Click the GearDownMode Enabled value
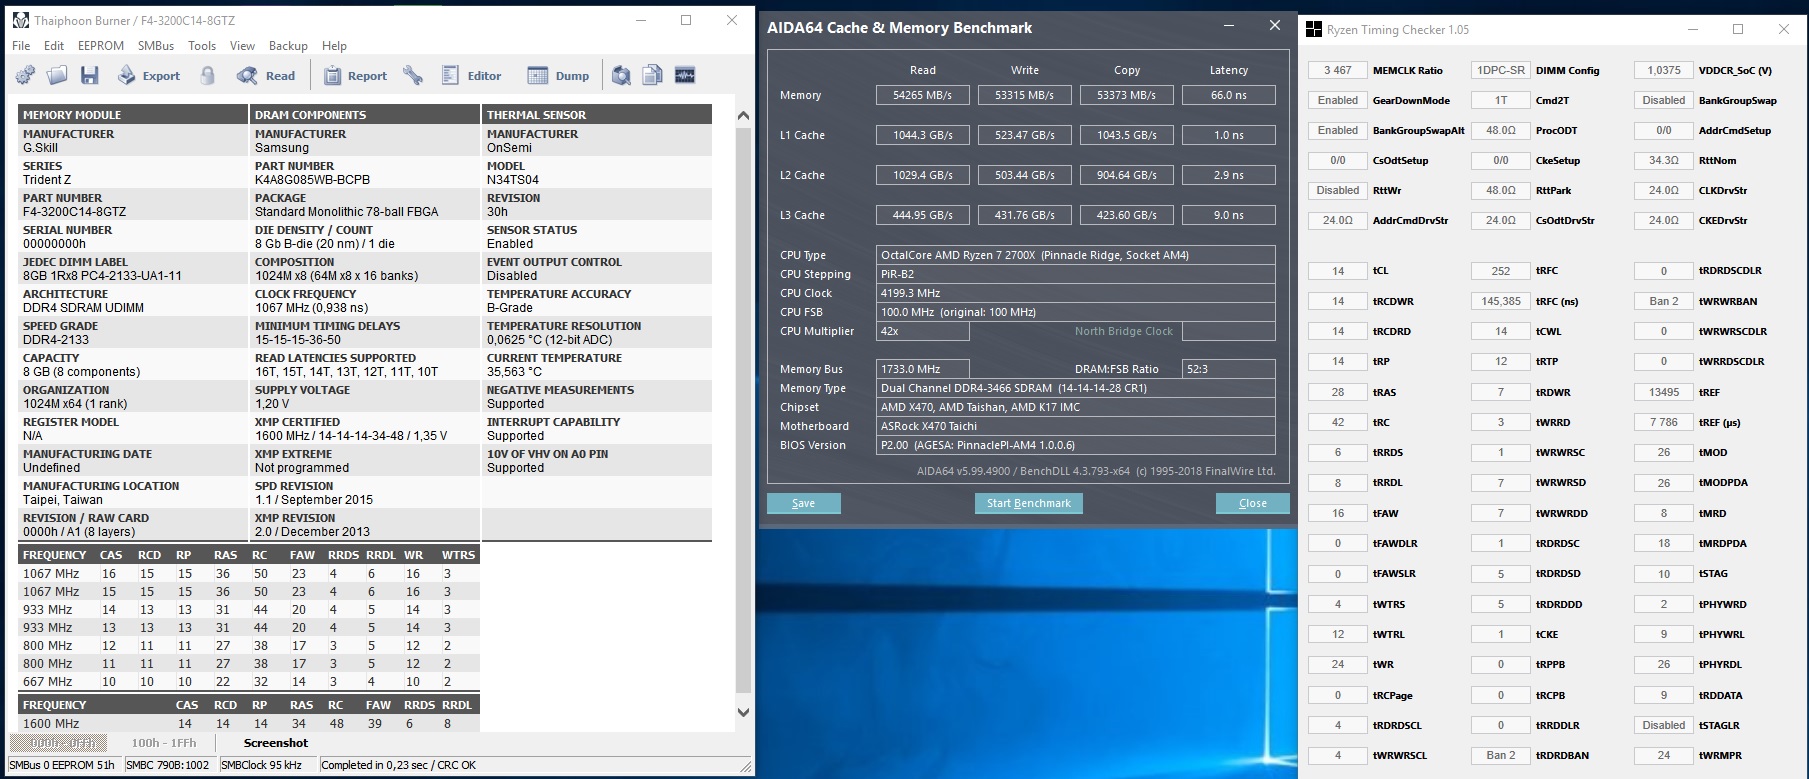1809x779 pixels. pos(1337,100)
